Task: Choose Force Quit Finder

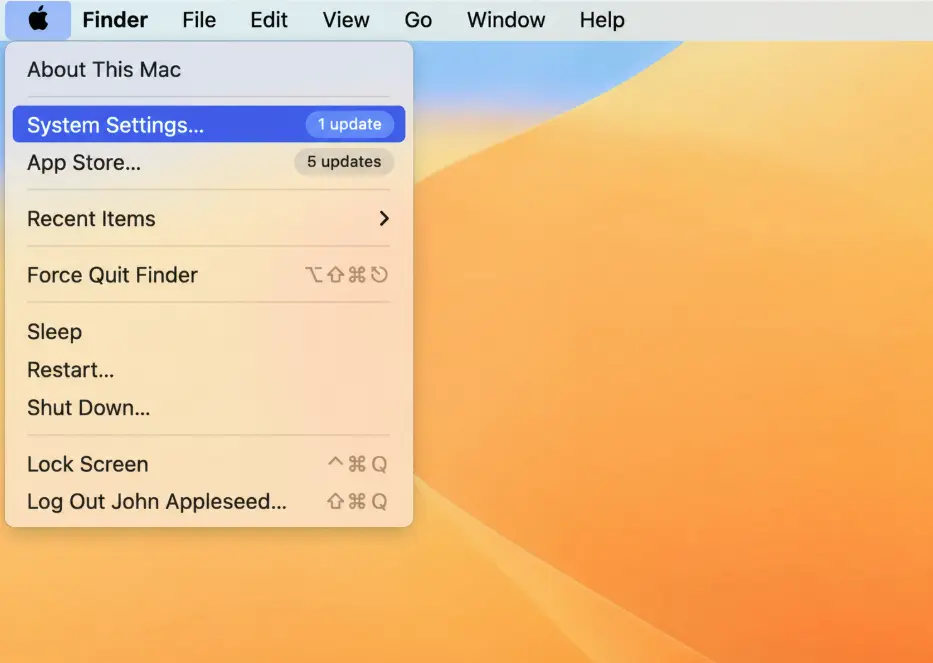Action: tap(209, 275)
